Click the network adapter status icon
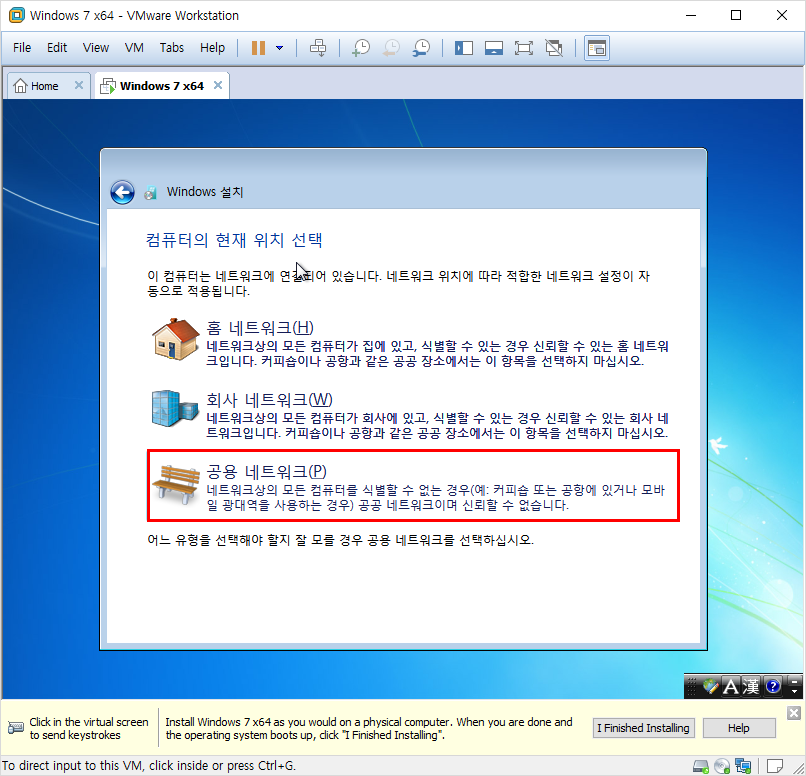Screen dimensions: 806x776 tap(743, 766)
